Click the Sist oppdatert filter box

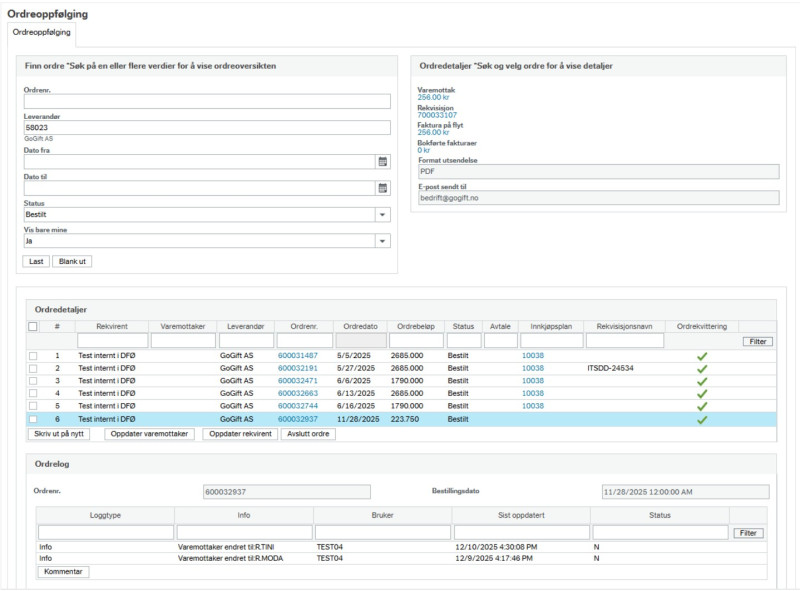click(x=521, y=532)
